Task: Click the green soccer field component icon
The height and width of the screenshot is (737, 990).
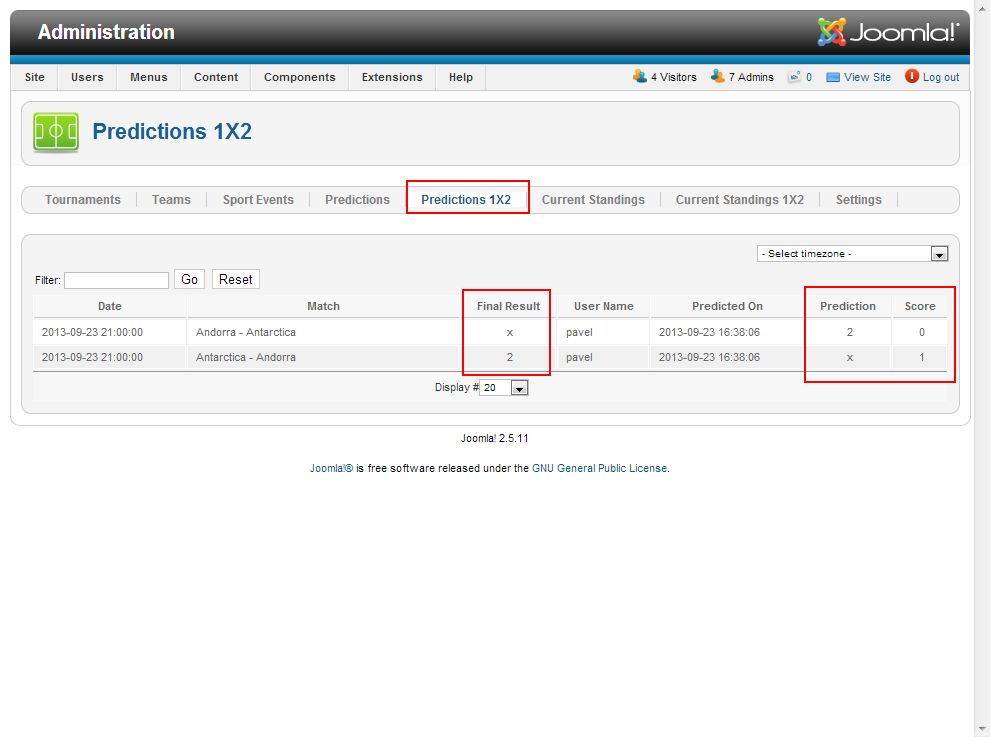Action: (56, 132)
